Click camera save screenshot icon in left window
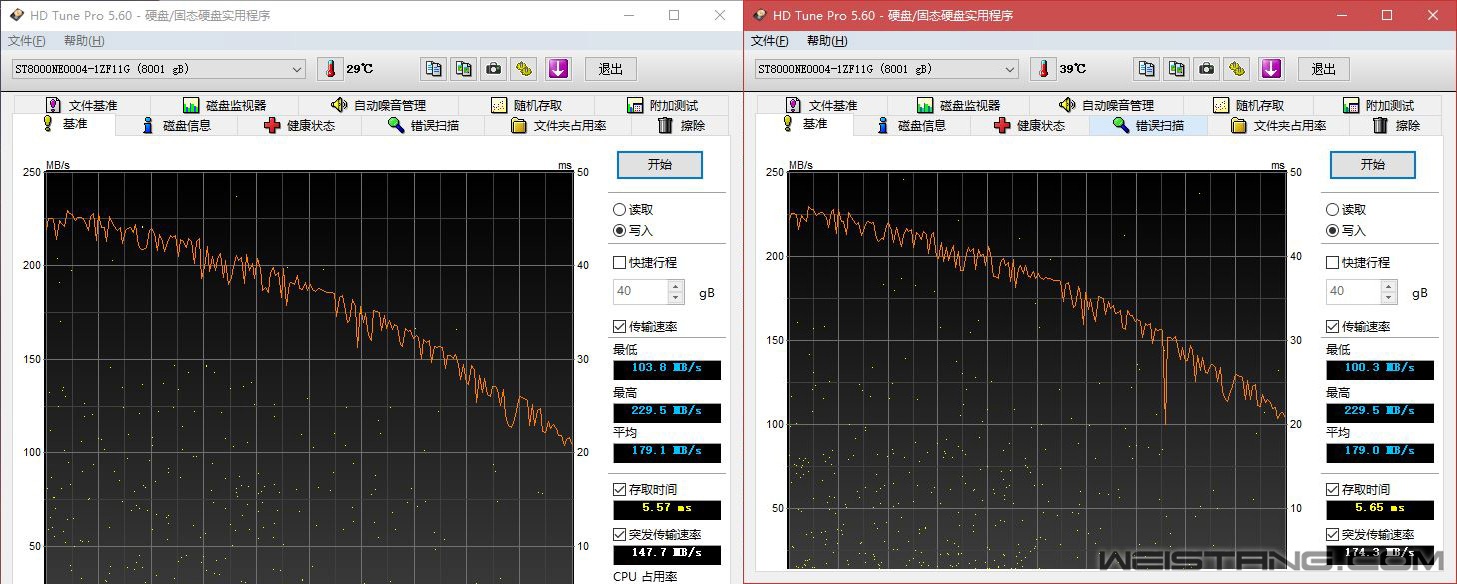This screenshot has width=1457, height=584. [493, 69]
